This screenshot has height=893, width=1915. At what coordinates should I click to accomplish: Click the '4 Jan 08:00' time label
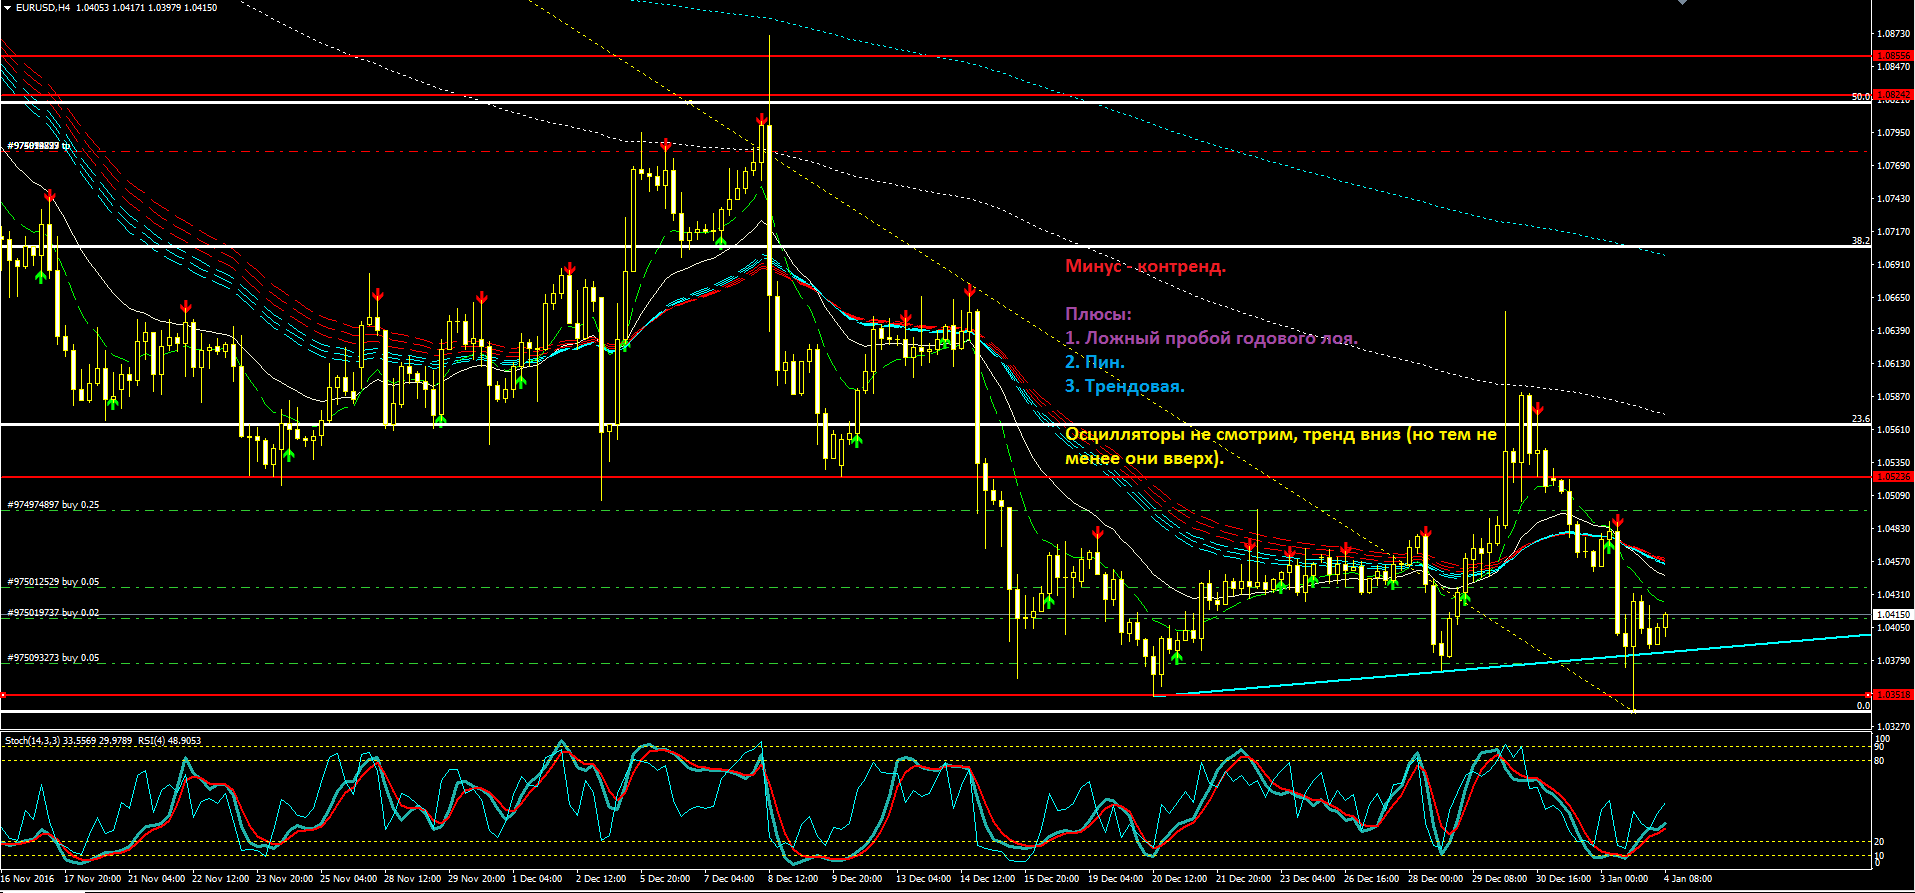(x=1689, y=879)
